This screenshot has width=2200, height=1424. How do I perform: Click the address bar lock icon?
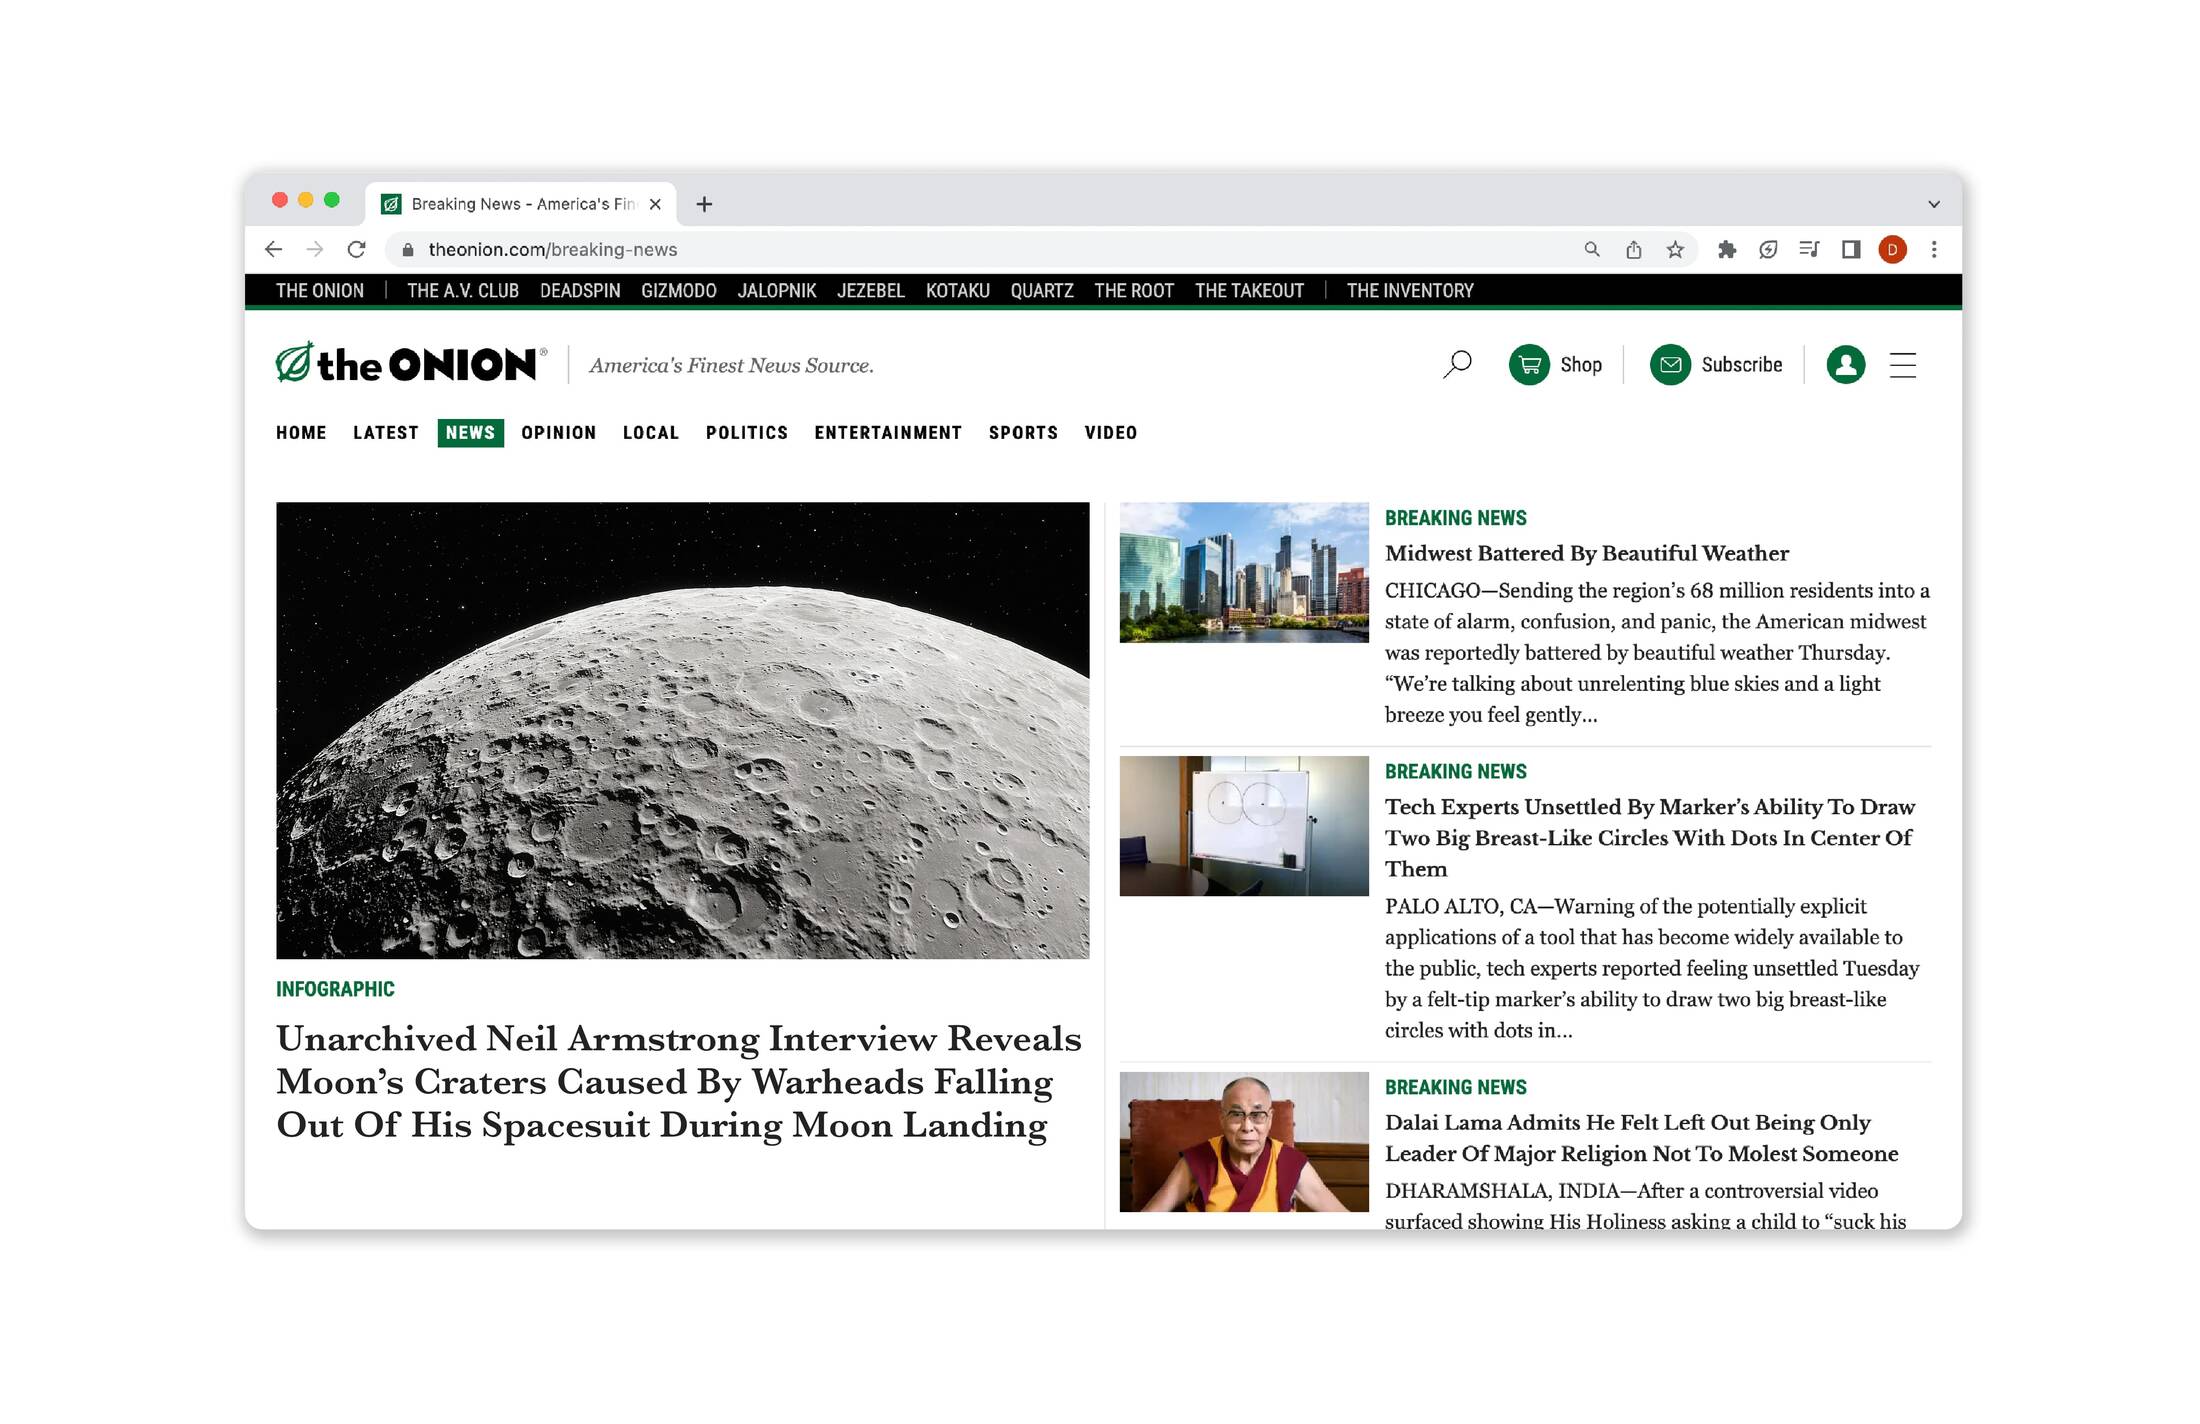pyautogui.click(x=408, y=250)
